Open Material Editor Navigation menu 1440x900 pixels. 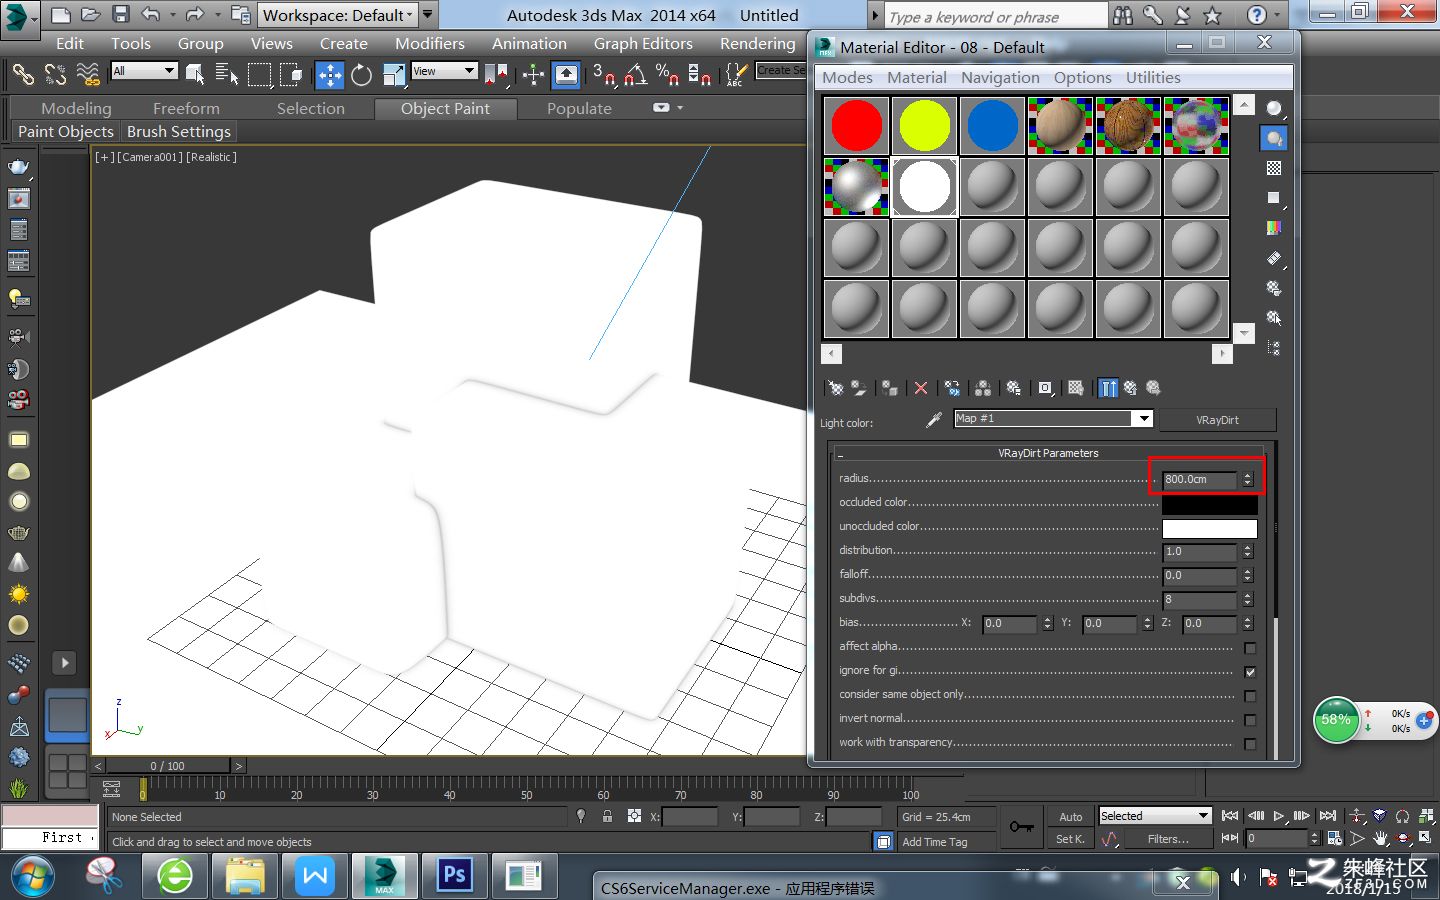click(1000, 78)
